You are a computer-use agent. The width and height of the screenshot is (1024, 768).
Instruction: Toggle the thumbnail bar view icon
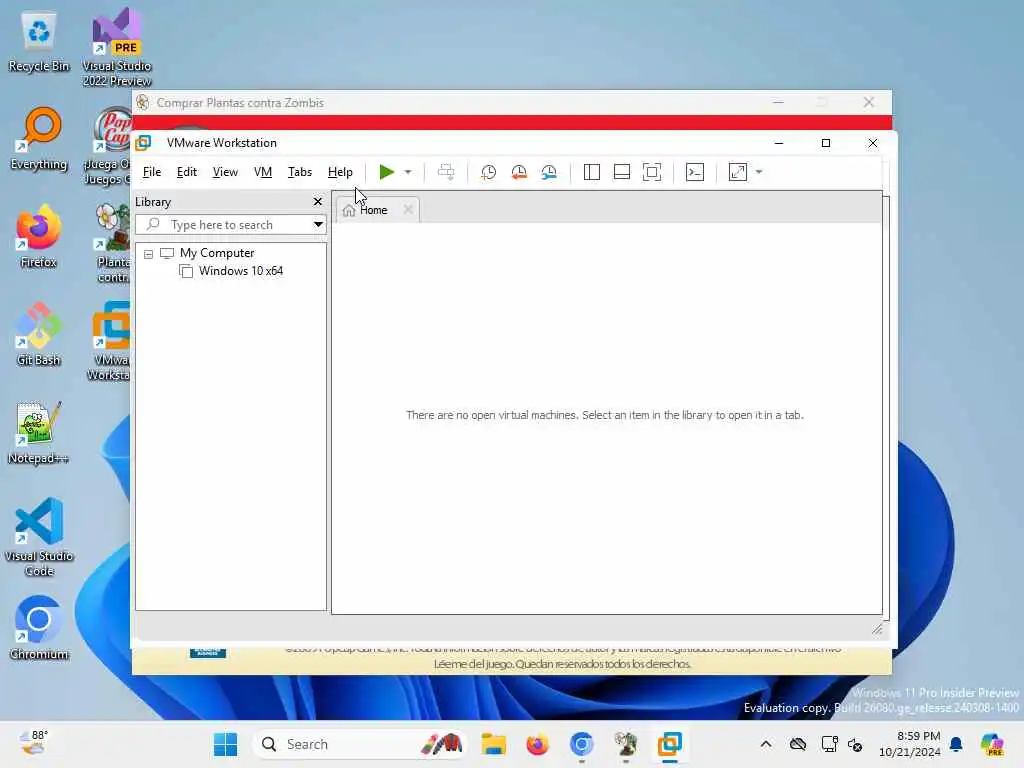(x=622, y=172)
